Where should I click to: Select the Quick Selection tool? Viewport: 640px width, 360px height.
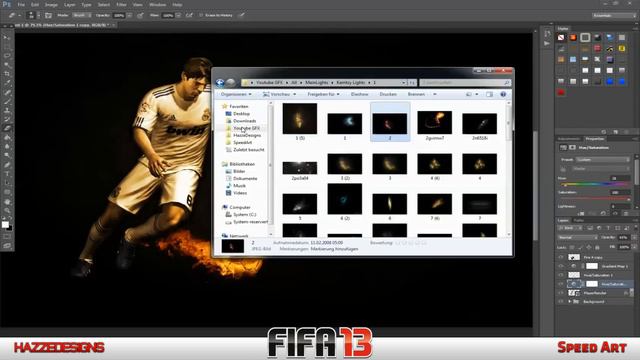7,64
